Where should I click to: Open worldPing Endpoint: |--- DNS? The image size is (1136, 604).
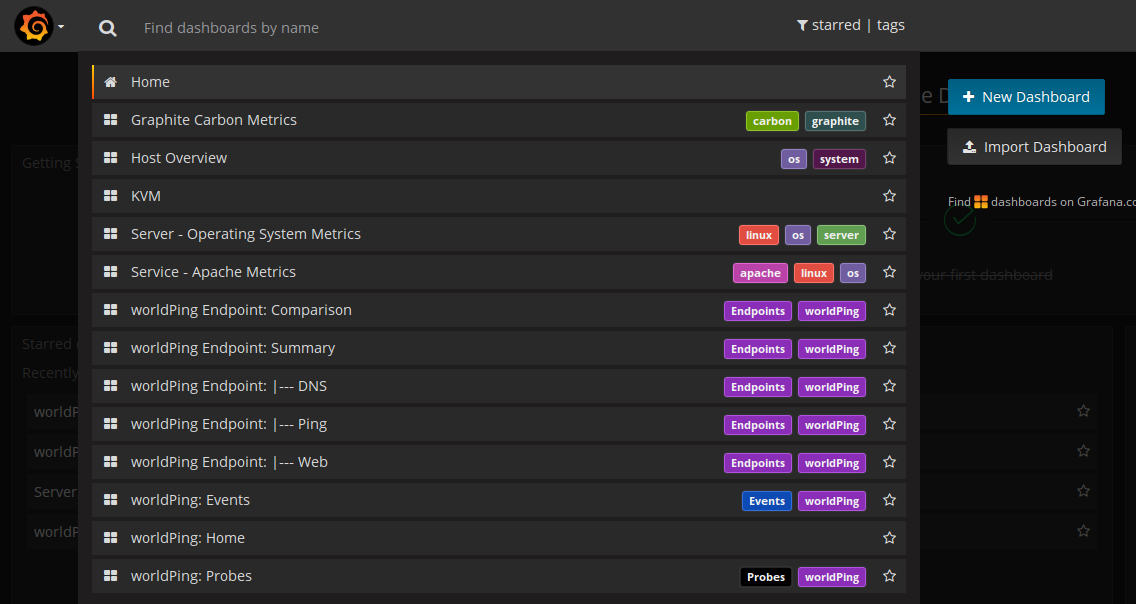click(x=498, y=386)
